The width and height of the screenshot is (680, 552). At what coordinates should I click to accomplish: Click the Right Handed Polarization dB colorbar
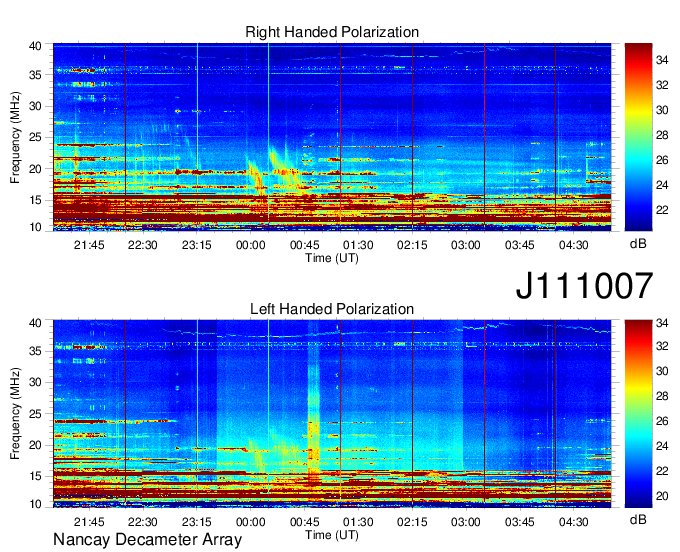(x=638, y=137)
